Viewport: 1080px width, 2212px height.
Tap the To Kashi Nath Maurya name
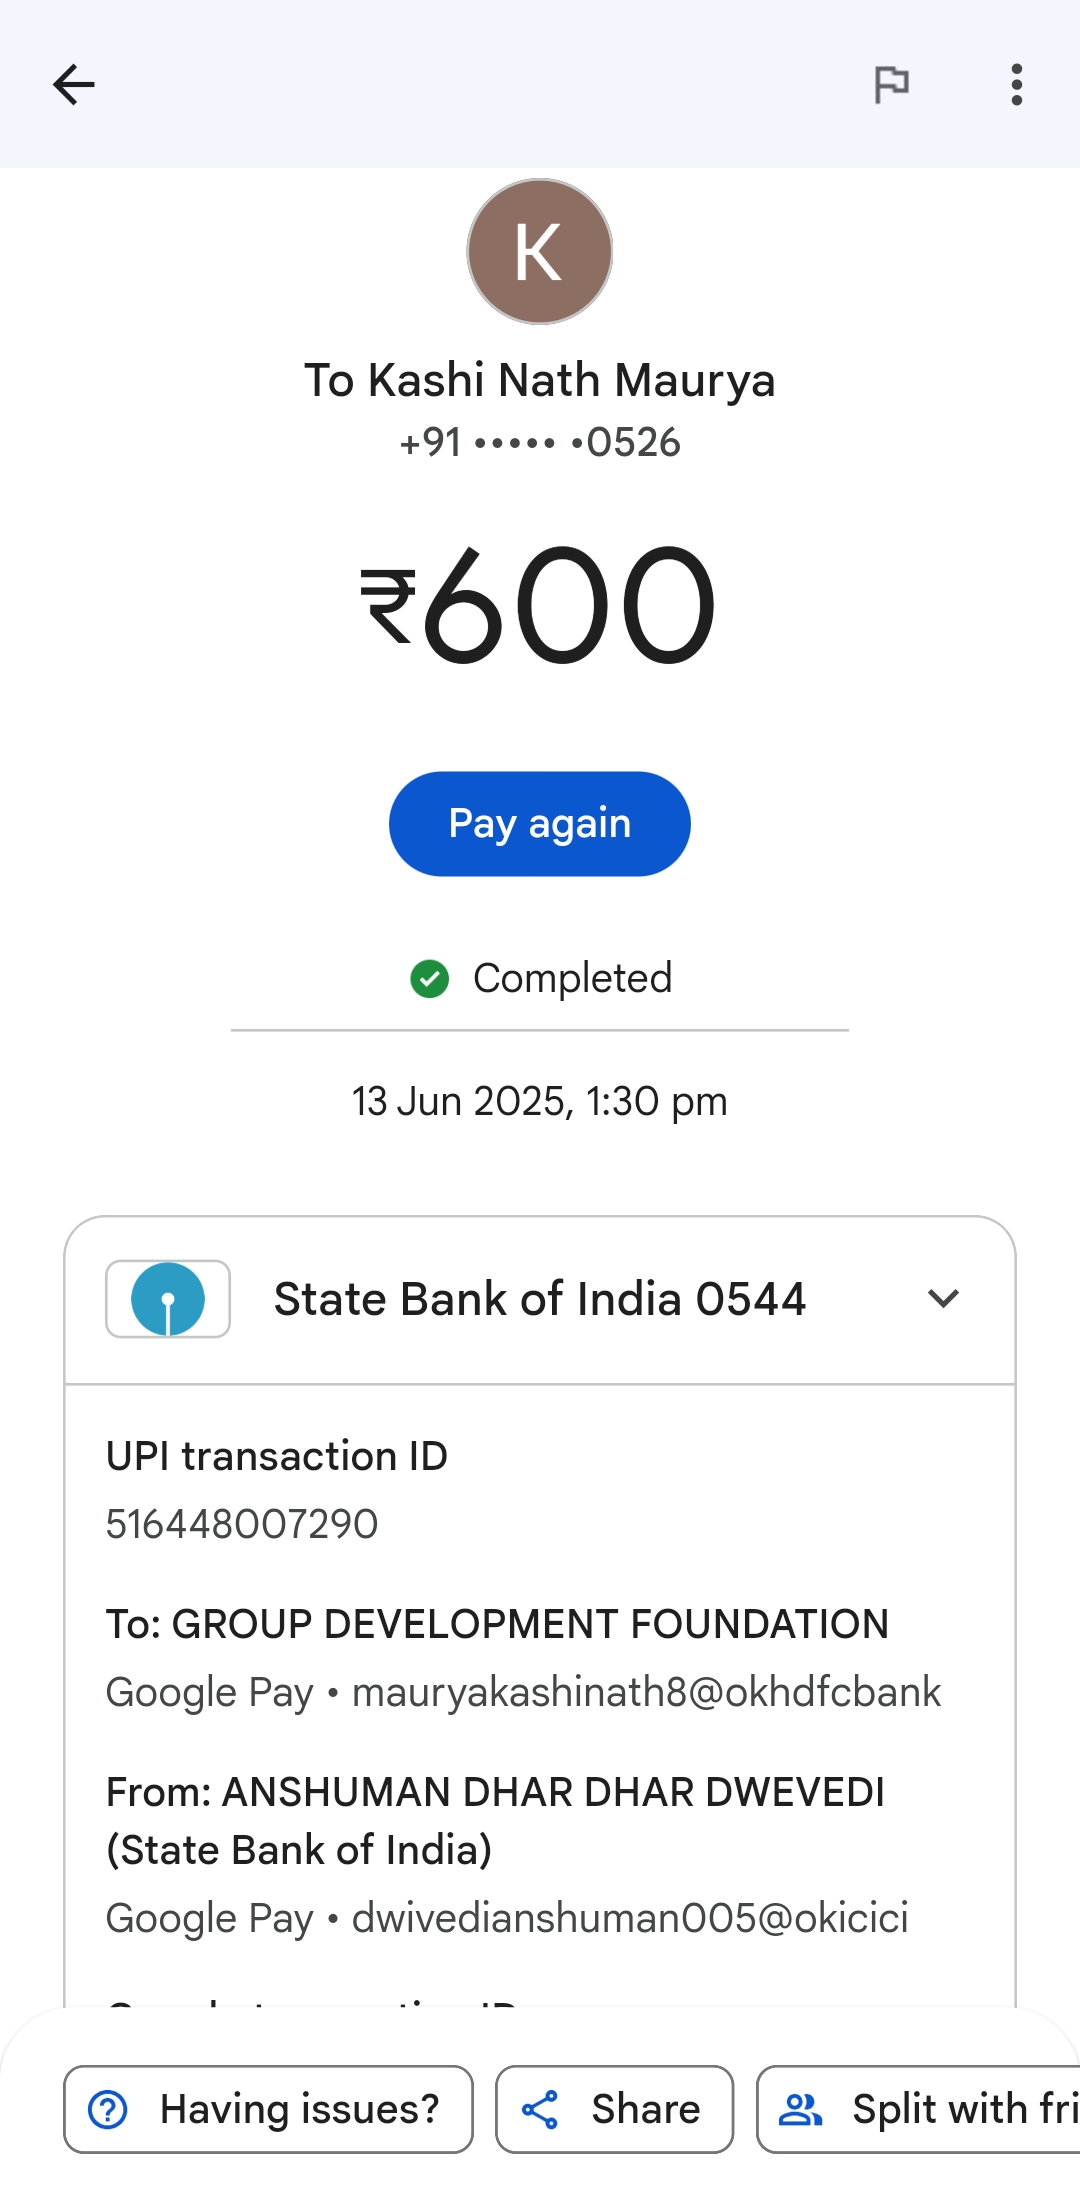pos(540,380)
